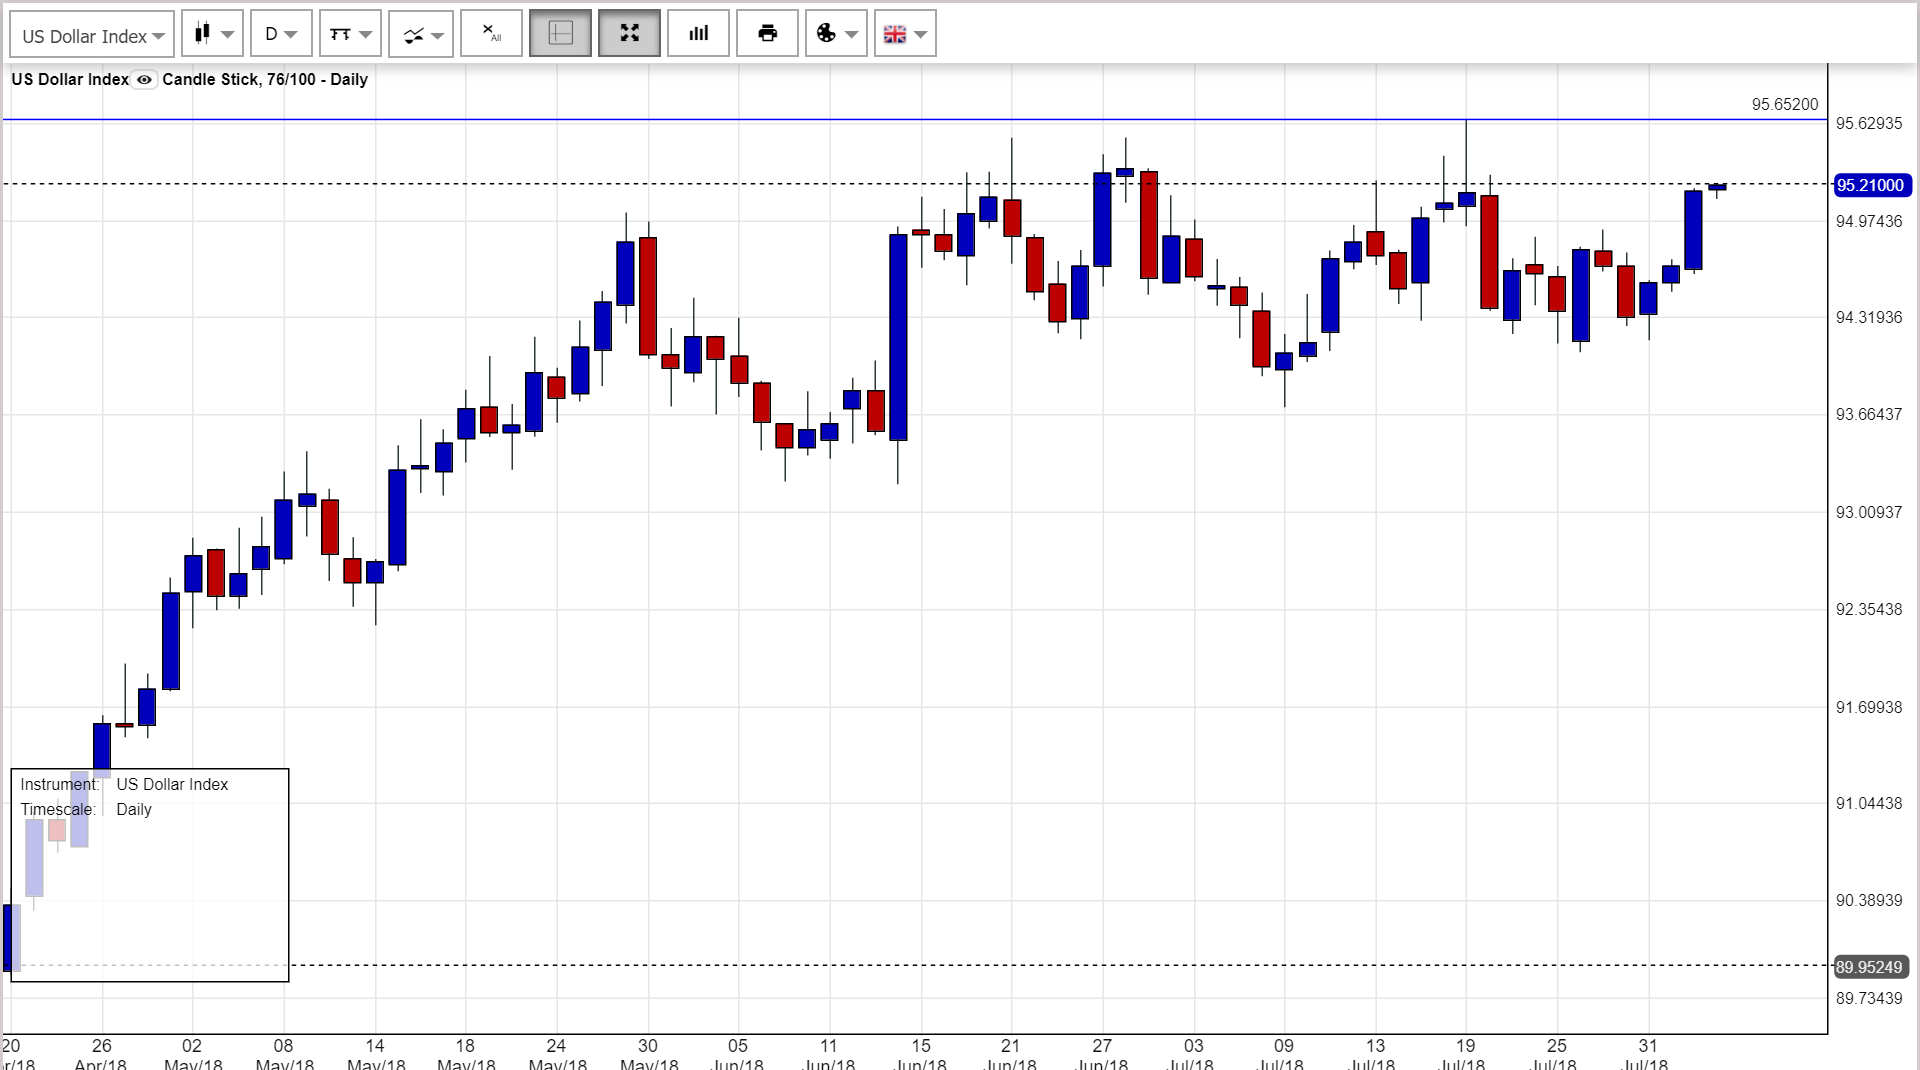This screenshot has height=1070, width=1920.
Task: Click the chart title 'Candle Stick, 76/100 - Daily'
Action: point(265,79)
